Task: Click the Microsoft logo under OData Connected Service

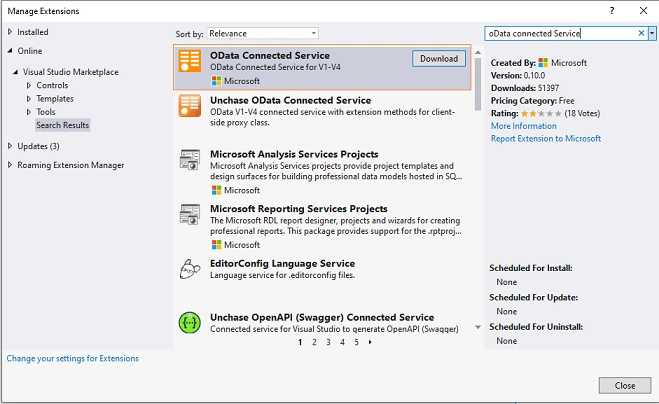Action: pos(216,81)
